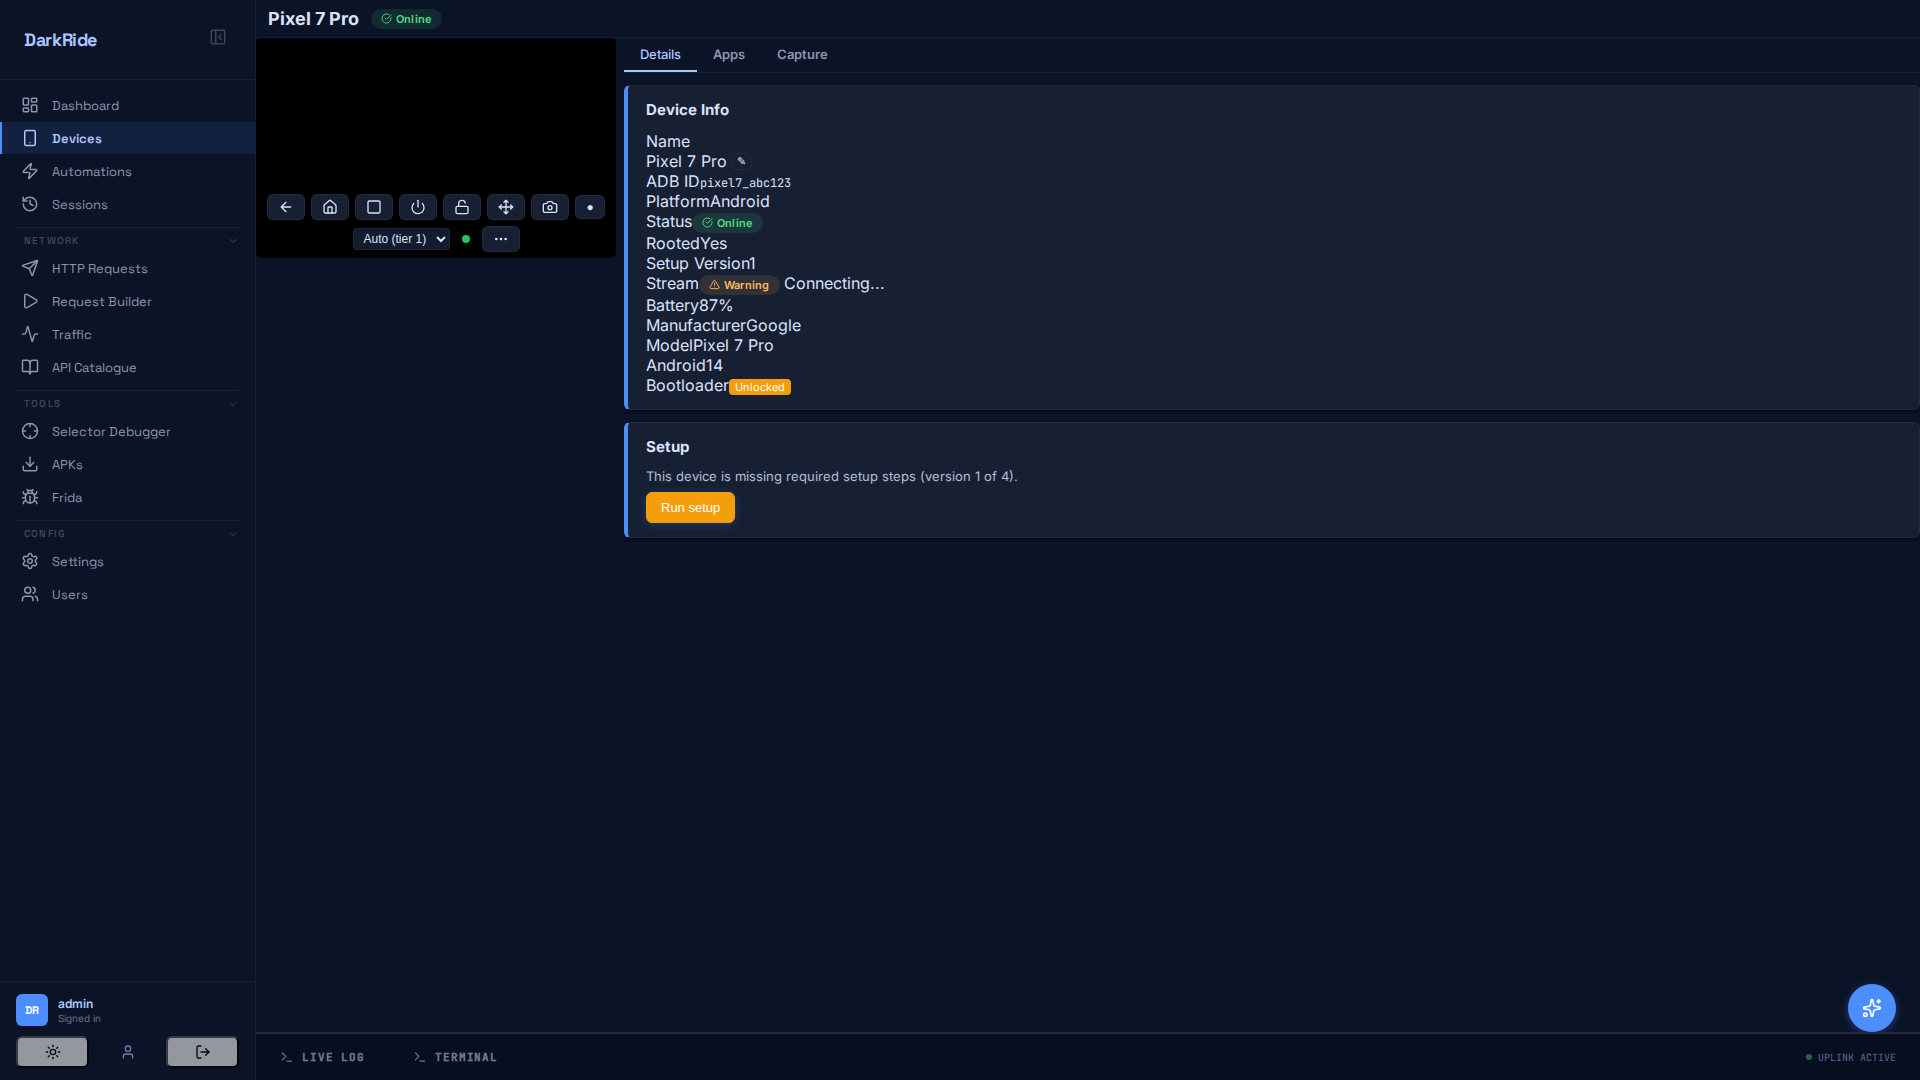The width and height of the screenshot is (1920, 1080).
Task: Collapse the sidebar panel icon
Action: pos(218,38)
